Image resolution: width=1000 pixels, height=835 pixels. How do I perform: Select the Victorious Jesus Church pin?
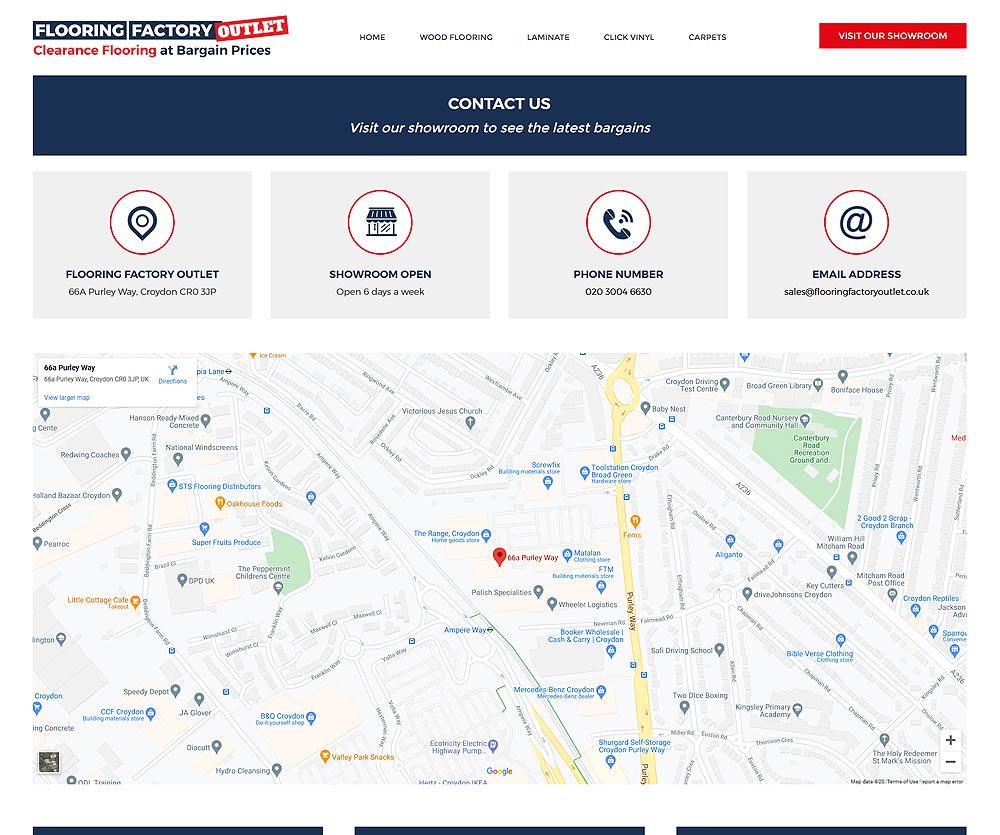coord(470,422)
